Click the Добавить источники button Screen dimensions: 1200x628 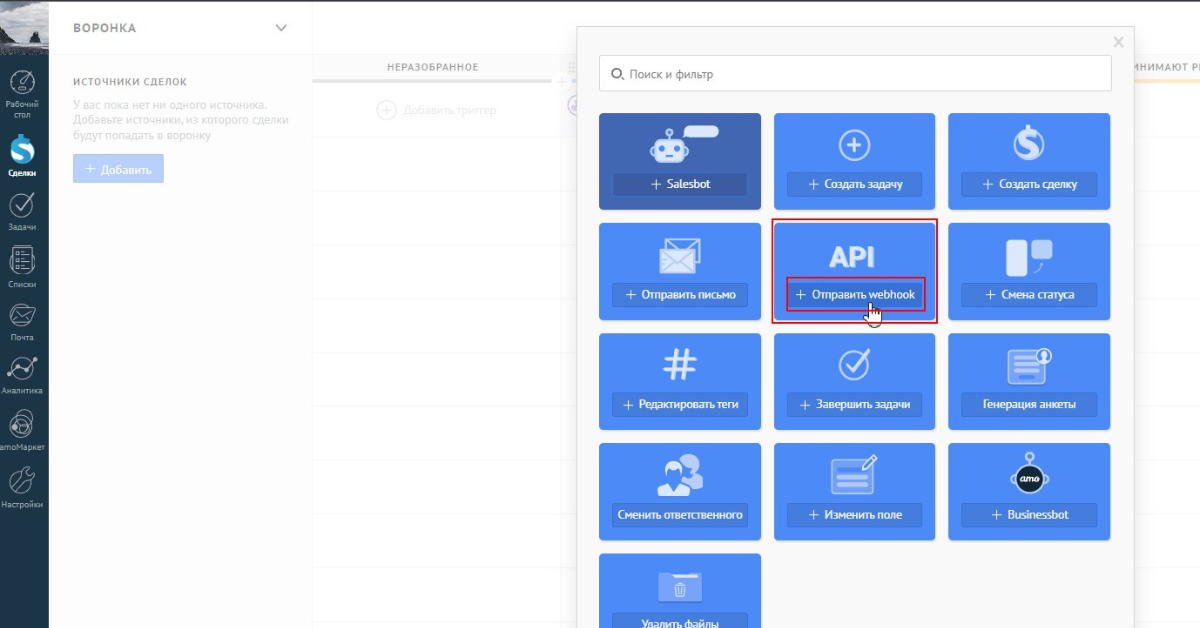pyautogui.click(x=118, y=168)
